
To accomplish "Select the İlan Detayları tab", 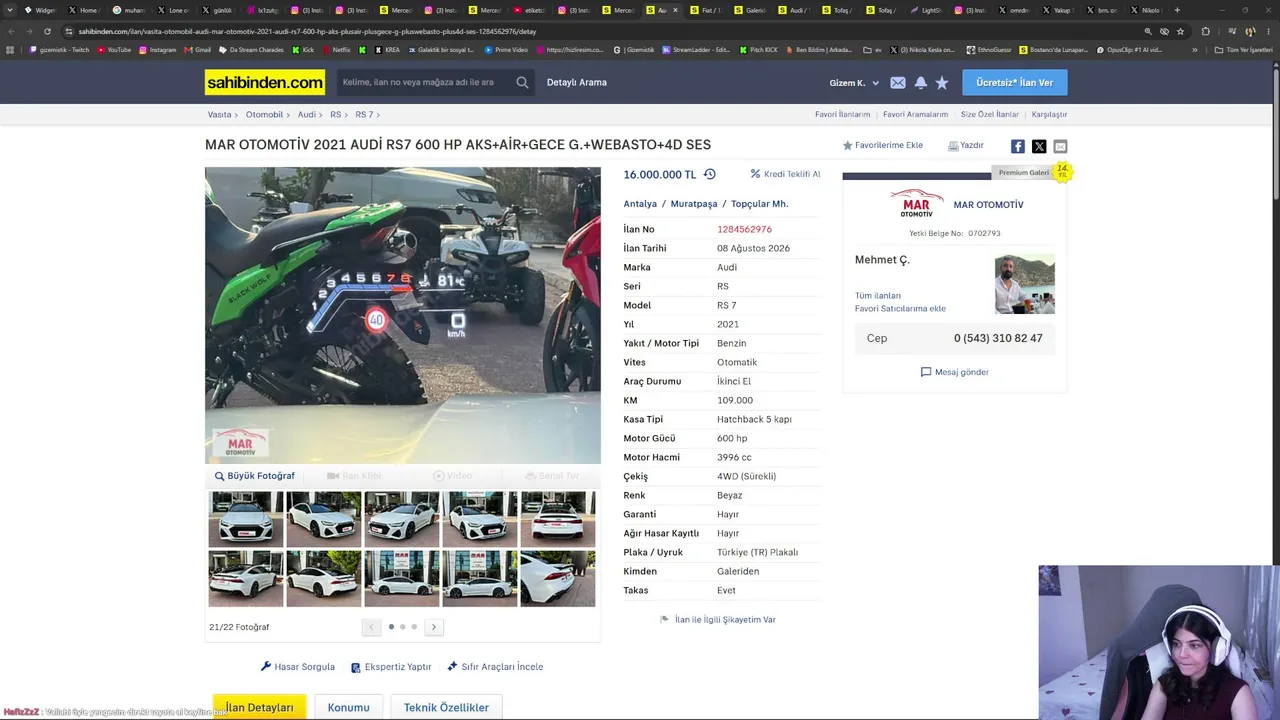I will 259,707.
